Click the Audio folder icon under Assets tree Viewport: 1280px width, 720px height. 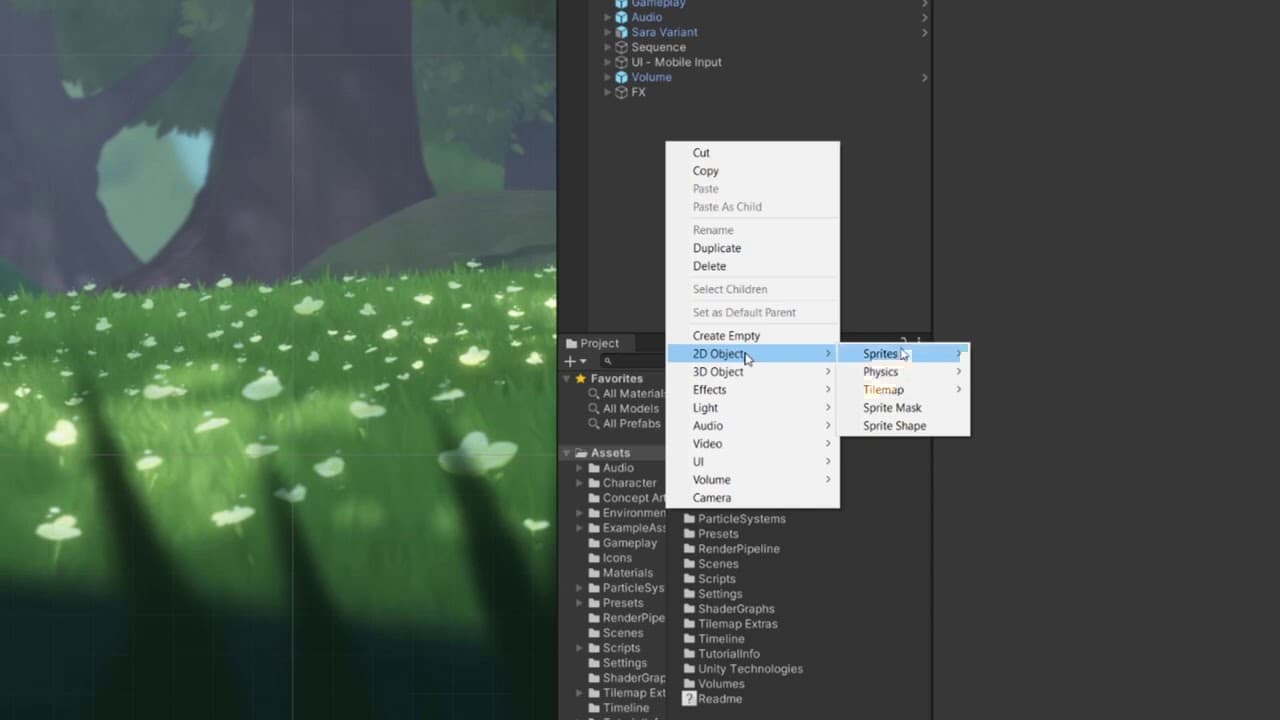point(594,468)
